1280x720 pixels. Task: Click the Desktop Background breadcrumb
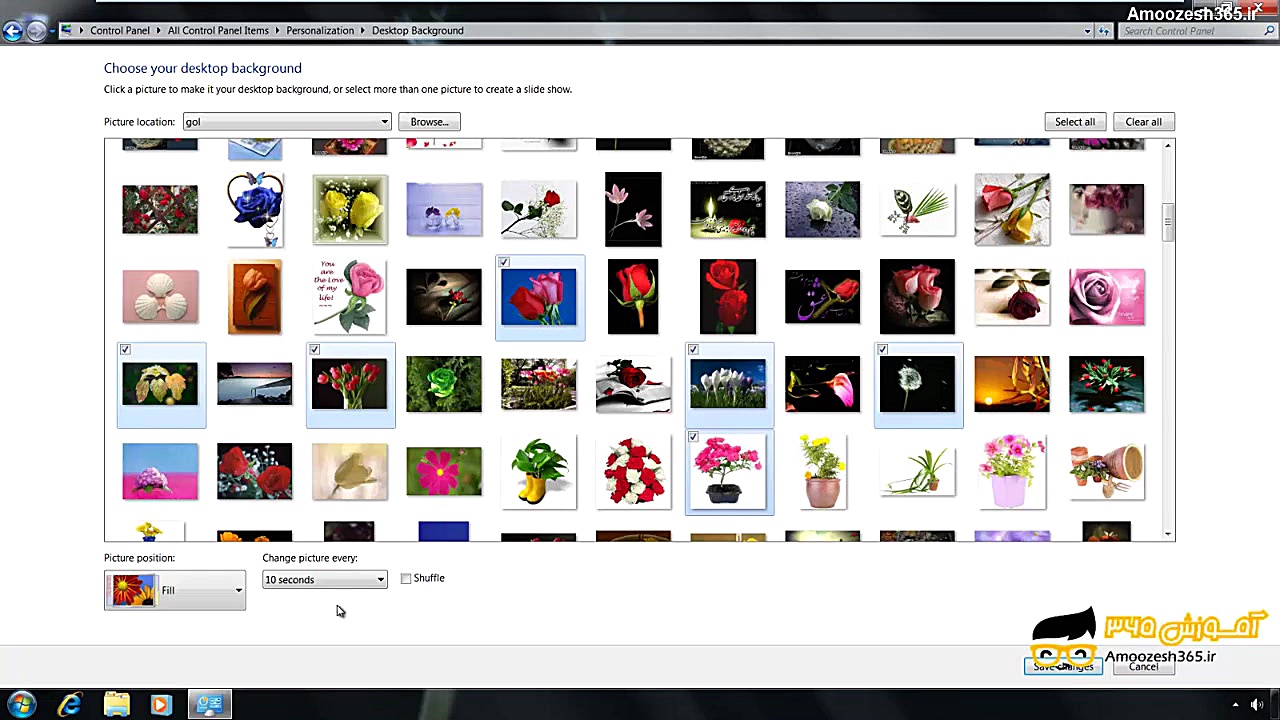[x=418, y=31]
